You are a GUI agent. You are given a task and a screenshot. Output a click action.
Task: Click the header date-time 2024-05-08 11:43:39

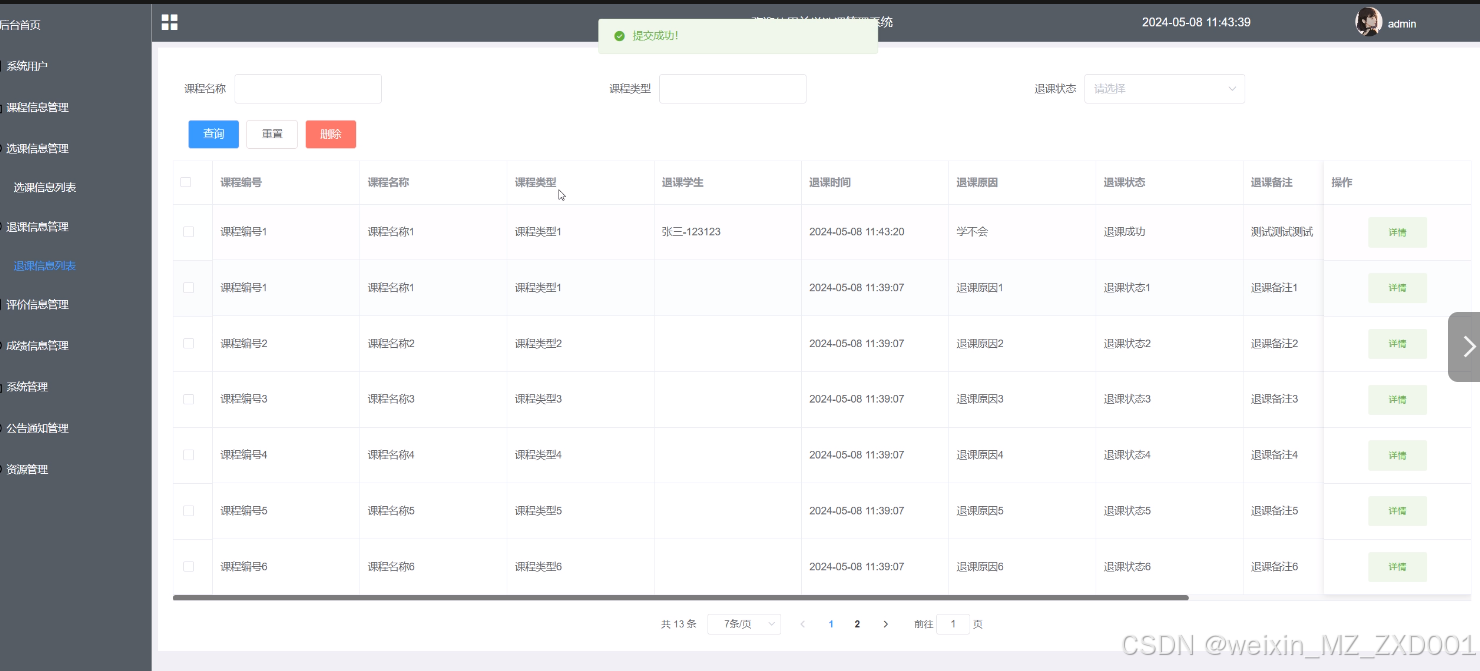click(x=1196, y=22)
